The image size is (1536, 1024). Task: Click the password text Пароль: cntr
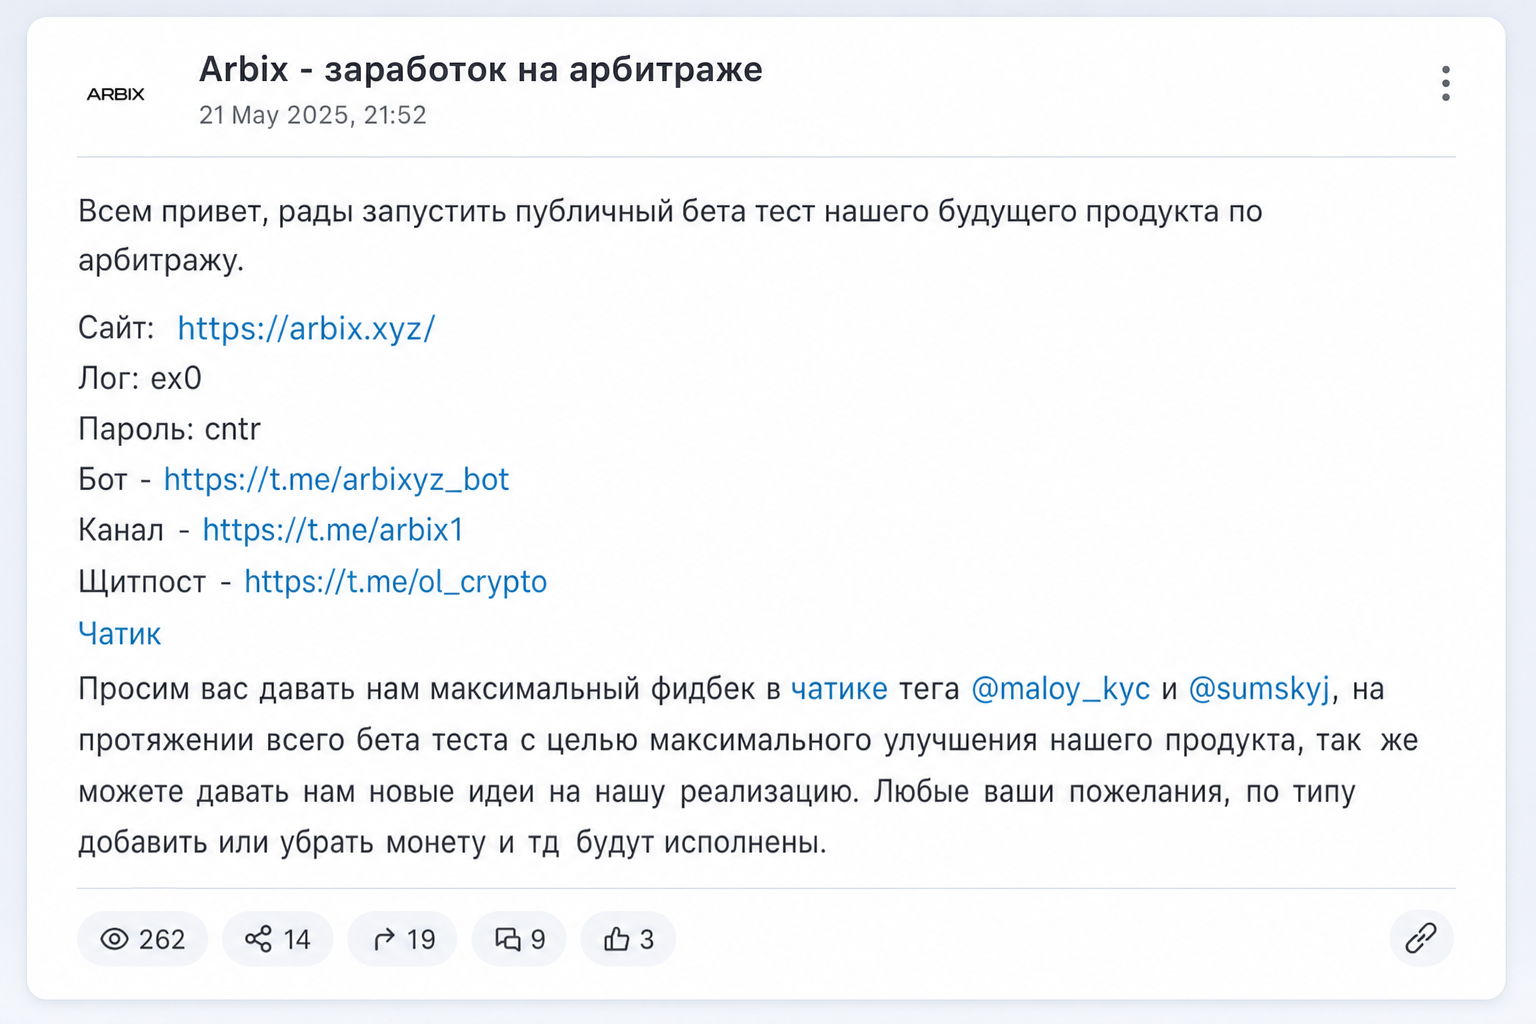point(169,429)
